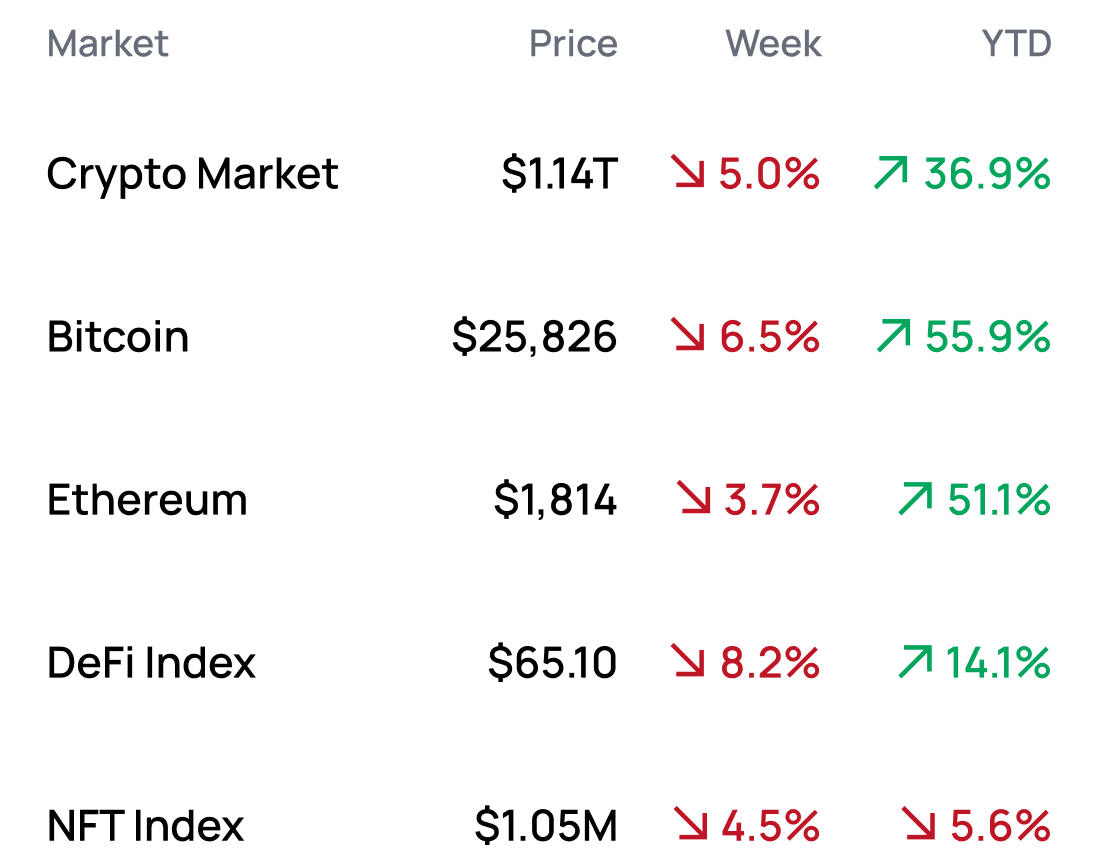Open the Bitcoin market entry

click(x=118, y=337)
